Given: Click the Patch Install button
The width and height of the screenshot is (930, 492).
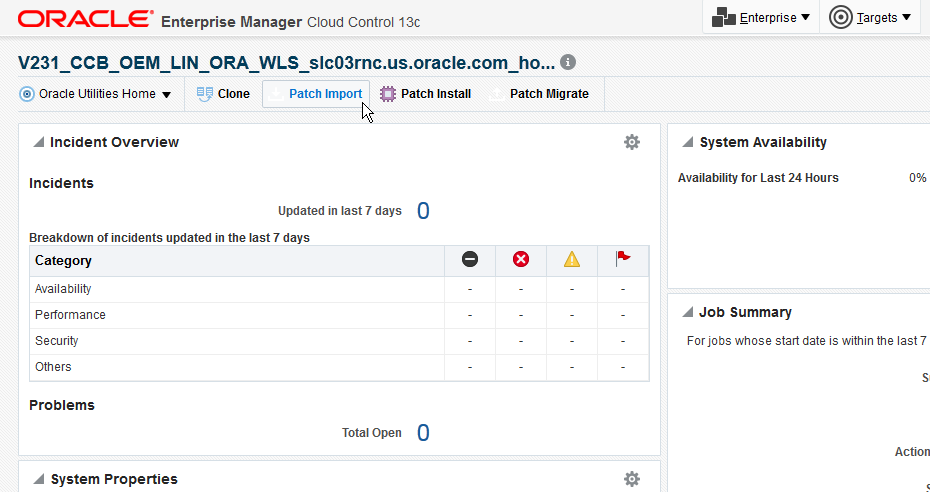Looking at the screenshot, I should 425,94.
